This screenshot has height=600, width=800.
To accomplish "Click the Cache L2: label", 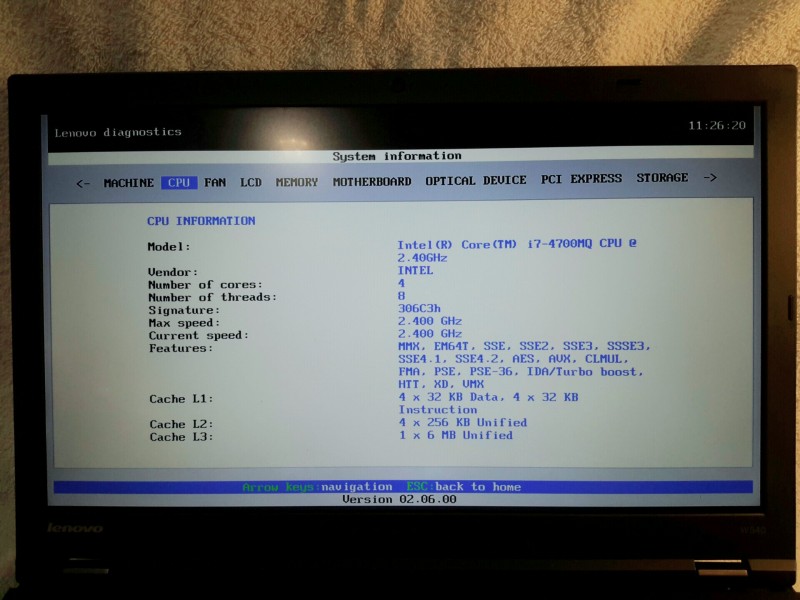I will pyautogui.click(x=182, y=424).
